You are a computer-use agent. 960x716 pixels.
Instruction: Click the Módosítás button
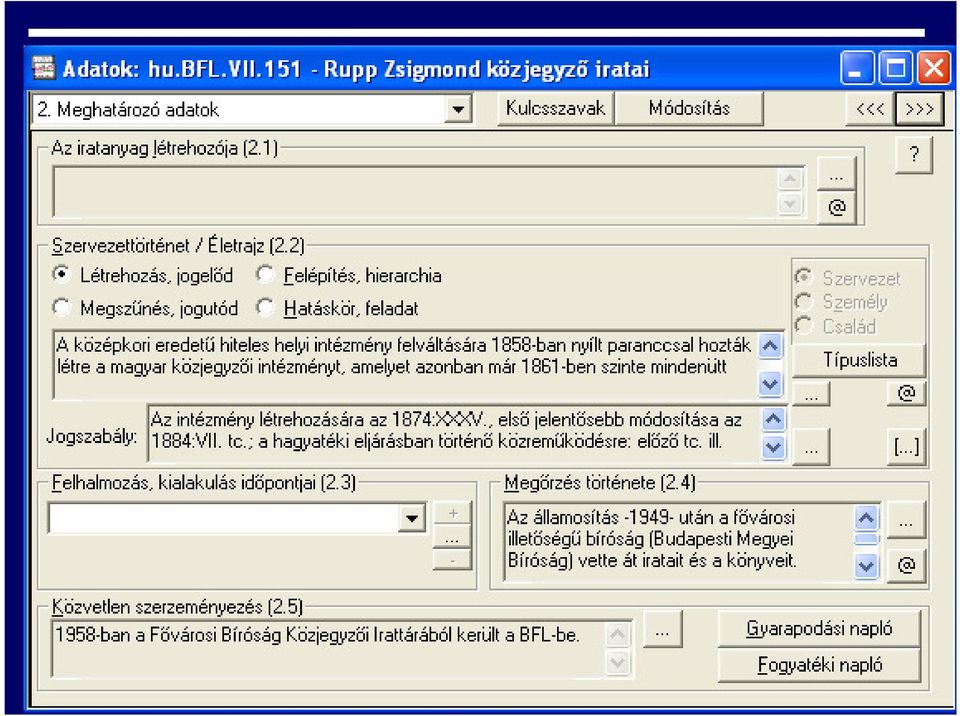(x=689, y=108)
